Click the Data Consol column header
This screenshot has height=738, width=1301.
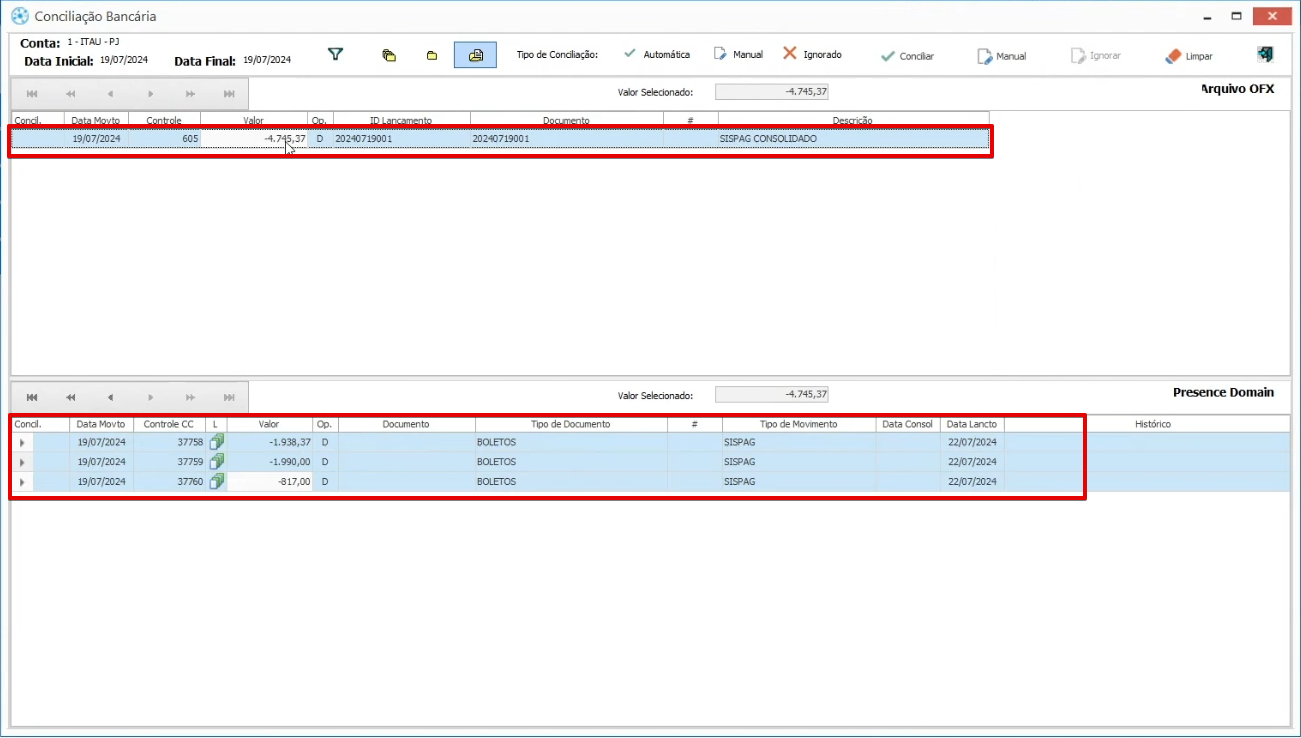pos(907,424)
